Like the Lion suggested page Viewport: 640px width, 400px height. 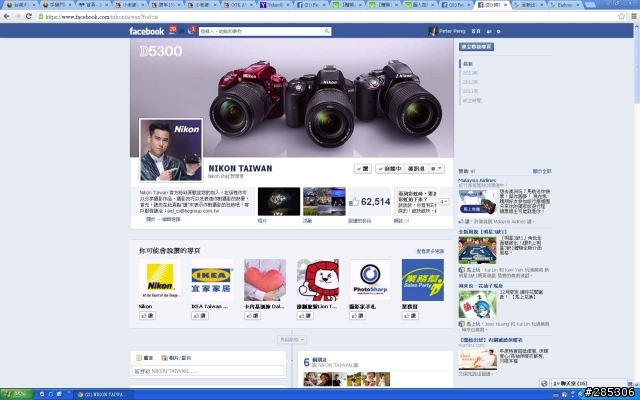pos(304,316)
